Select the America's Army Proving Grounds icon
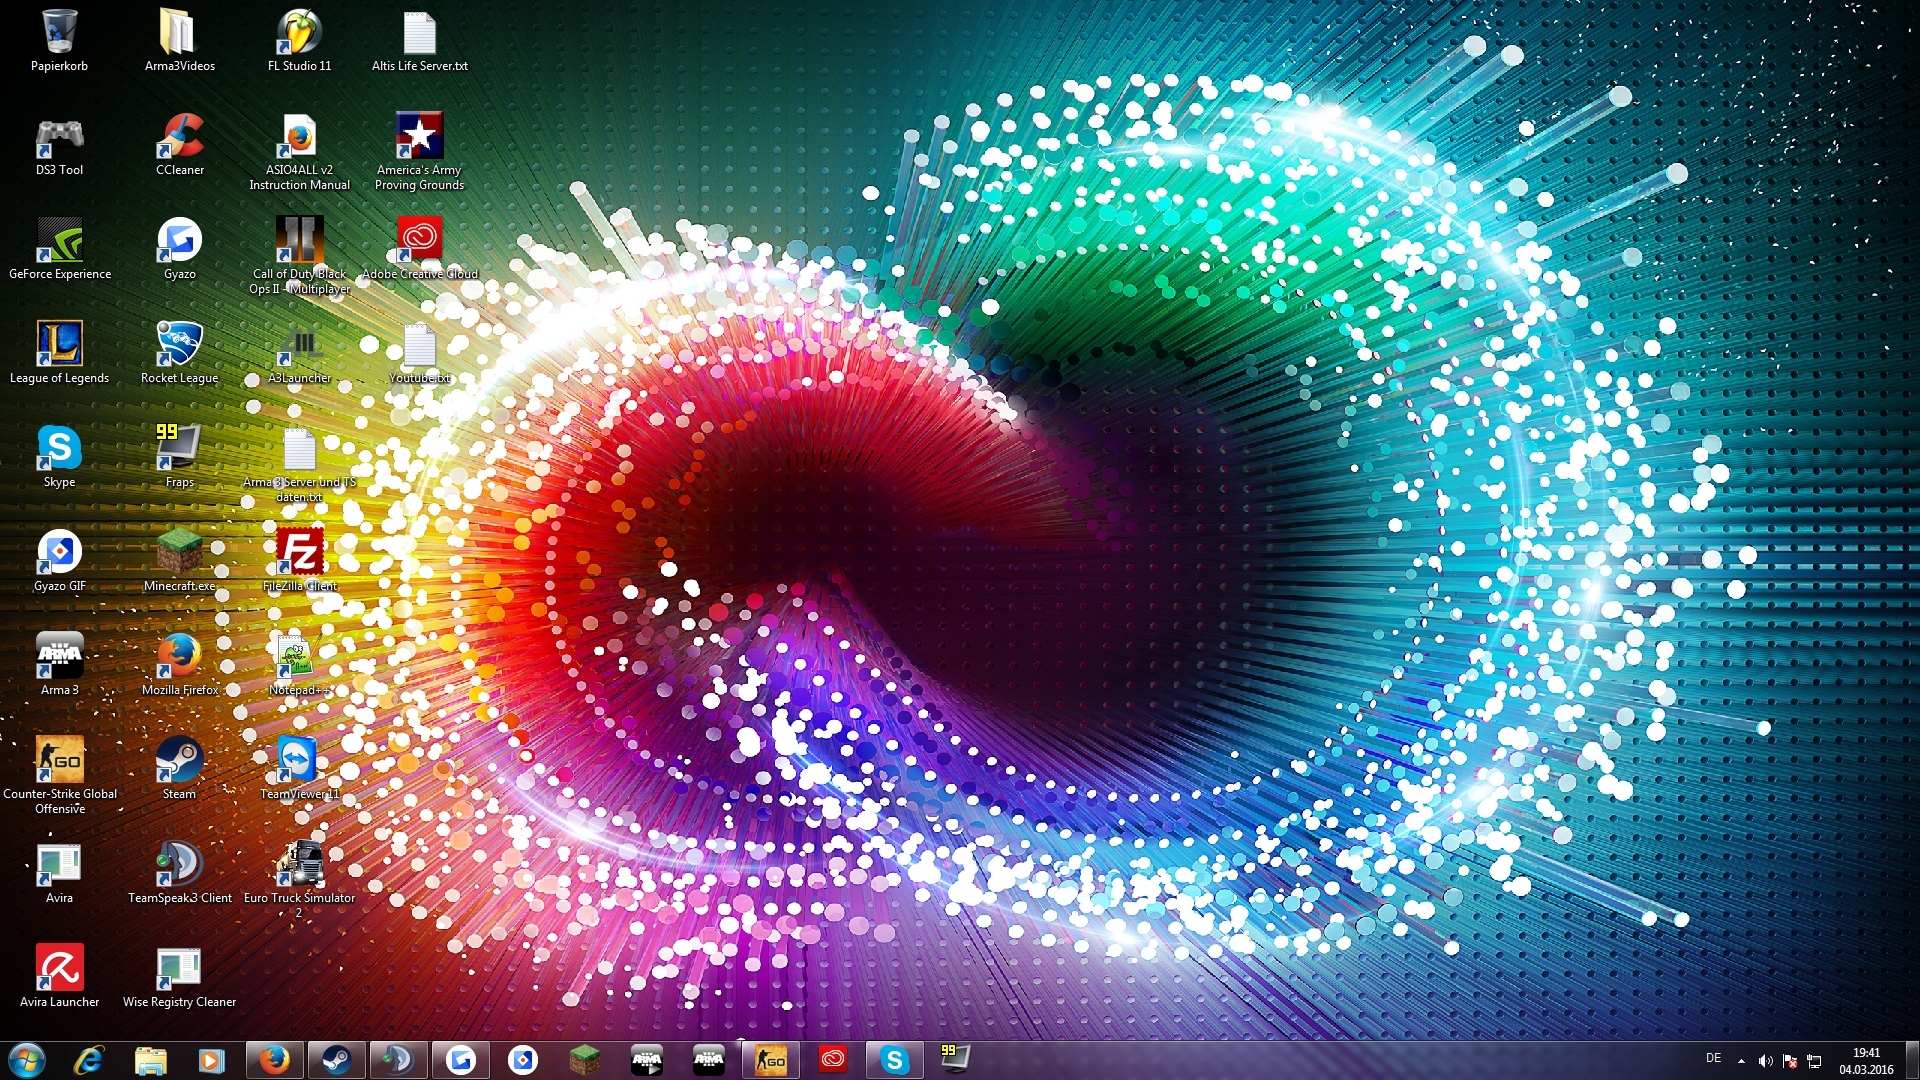Screen dimensions: 1920x1080 pyautogui.click(x=419, y=137)
